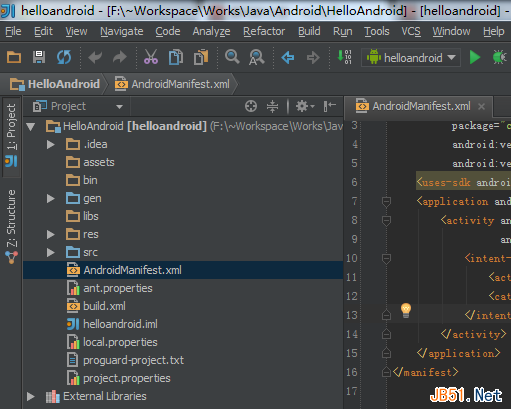Toggle the 7: Structure side tool window

pyautogui.click(x=11, y=227)
